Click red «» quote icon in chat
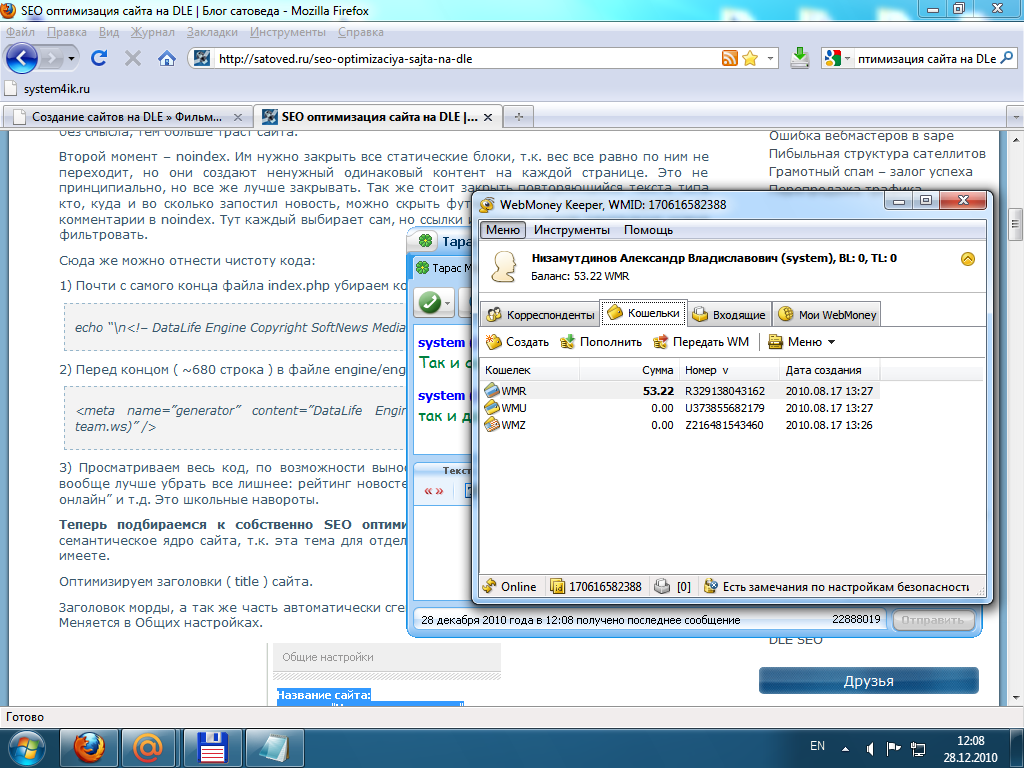Viewport: 1024px width, 768px height. pyautogui.click(x=434, y=491)
